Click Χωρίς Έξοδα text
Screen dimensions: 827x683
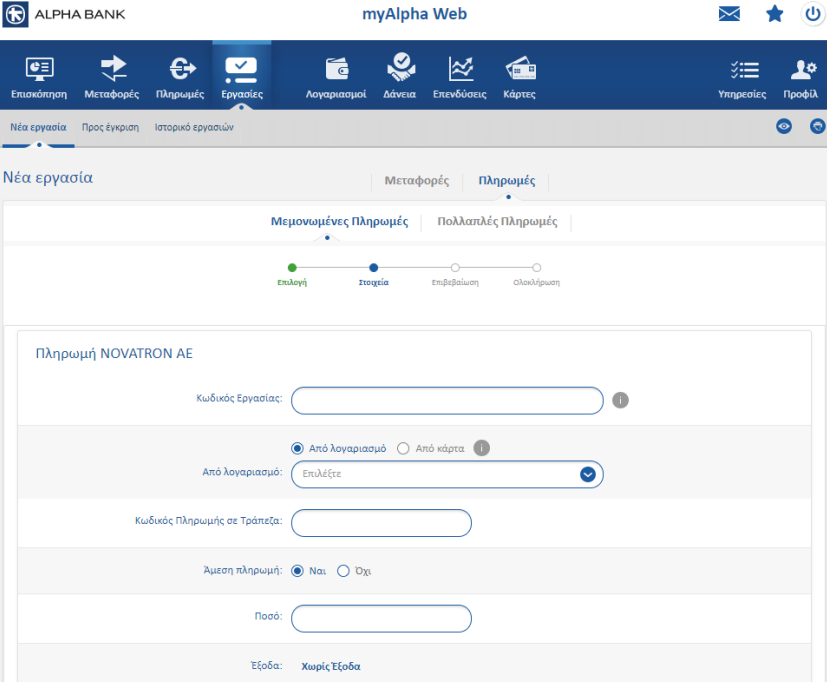point(331,666)
